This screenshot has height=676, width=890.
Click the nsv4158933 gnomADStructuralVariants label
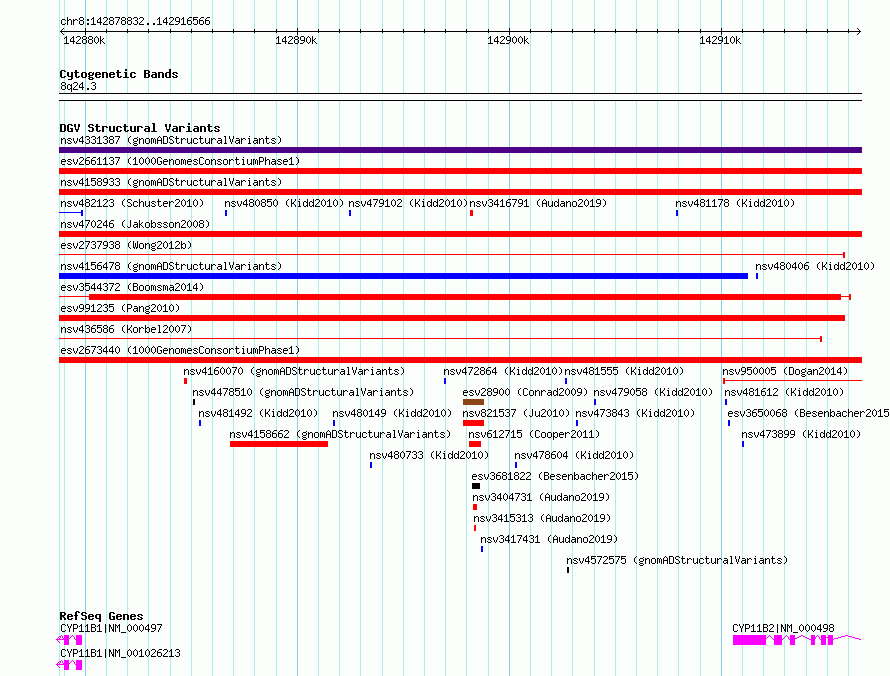pyautogui.click(x=171, y=182)
